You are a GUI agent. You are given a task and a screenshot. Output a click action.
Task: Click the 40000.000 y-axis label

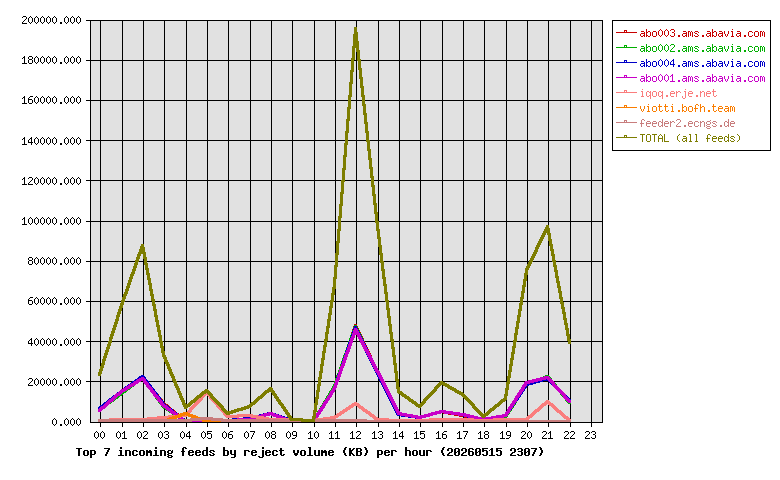click(54, 342)
